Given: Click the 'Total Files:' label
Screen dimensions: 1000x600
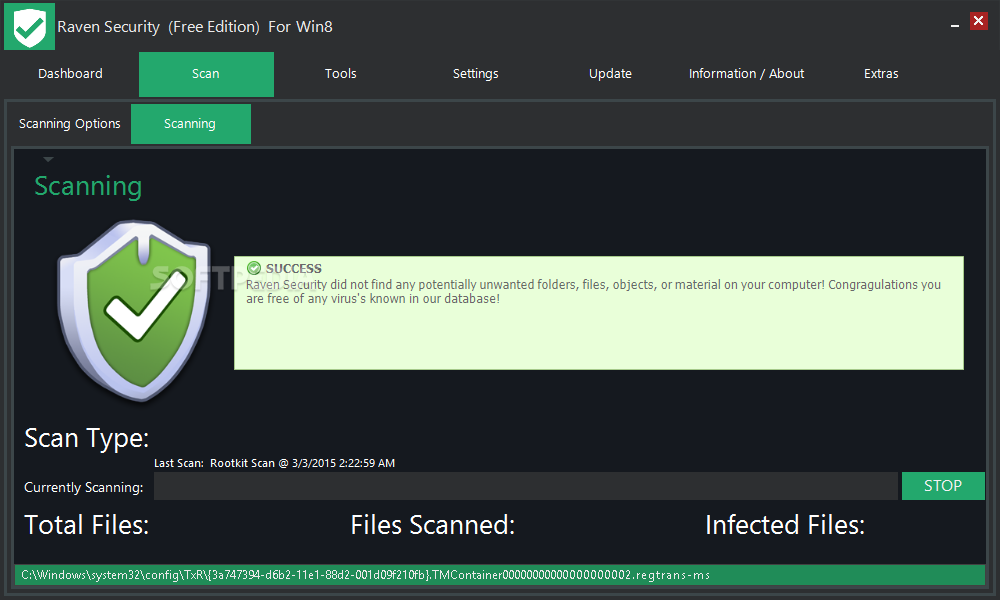Looking at the screenshot, I should click(87, 525).
